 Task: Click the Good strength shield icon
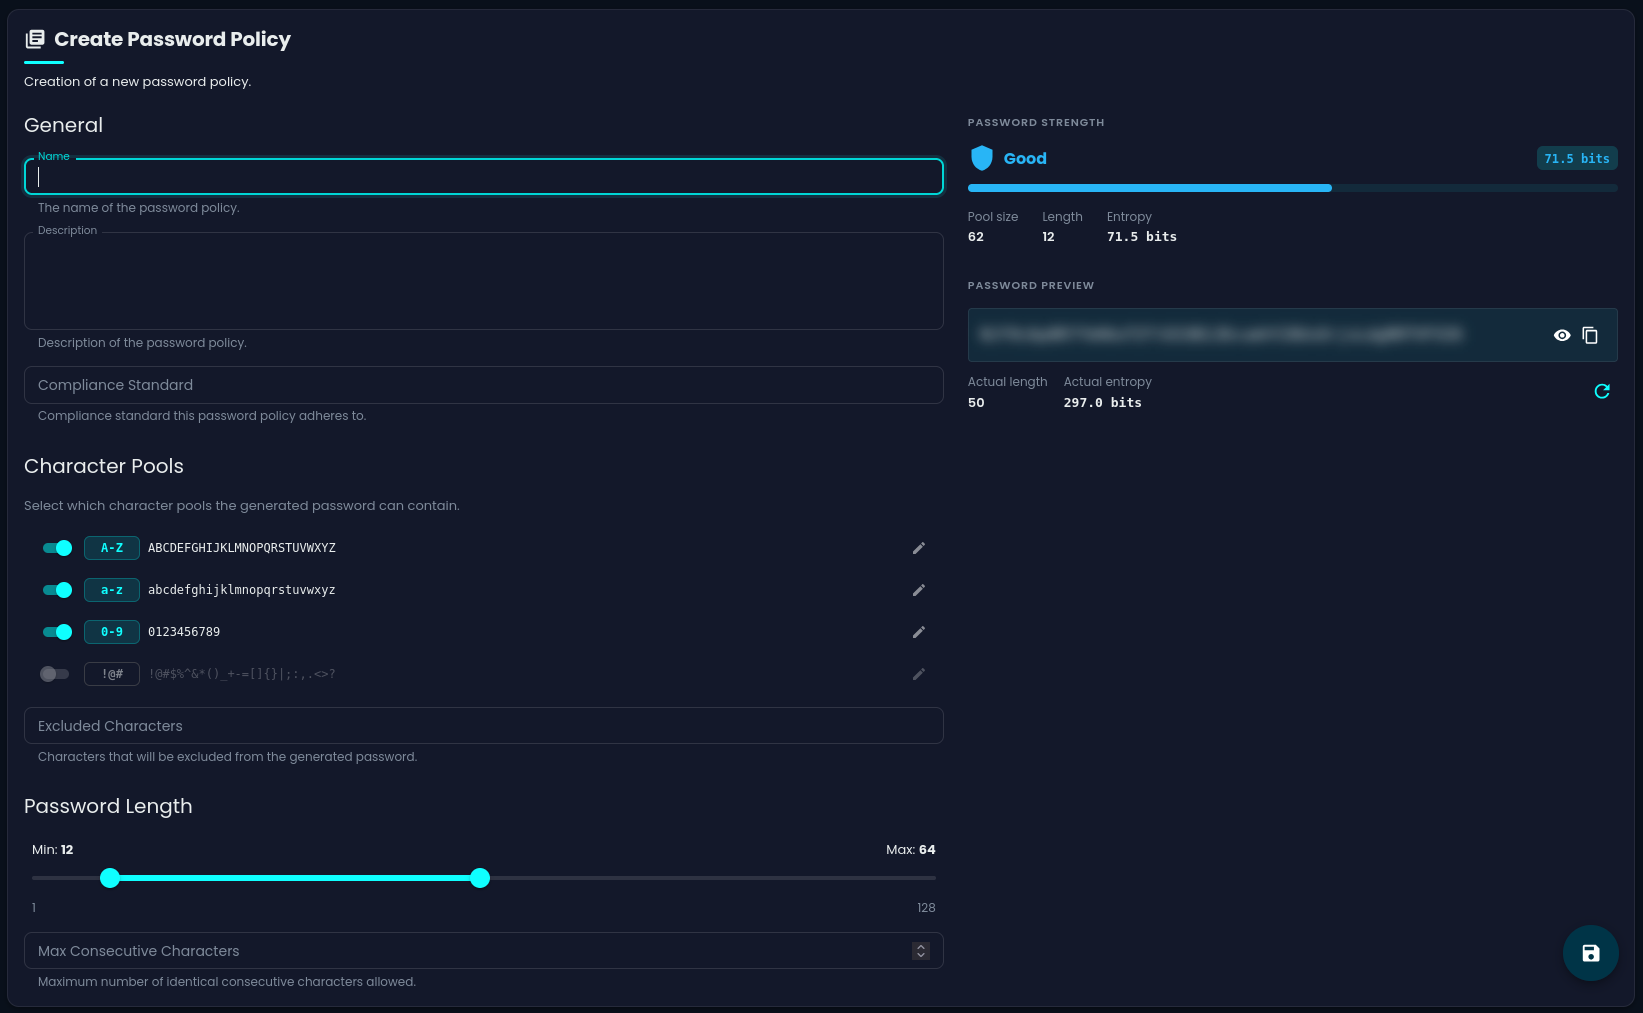[x=982, y=158]
